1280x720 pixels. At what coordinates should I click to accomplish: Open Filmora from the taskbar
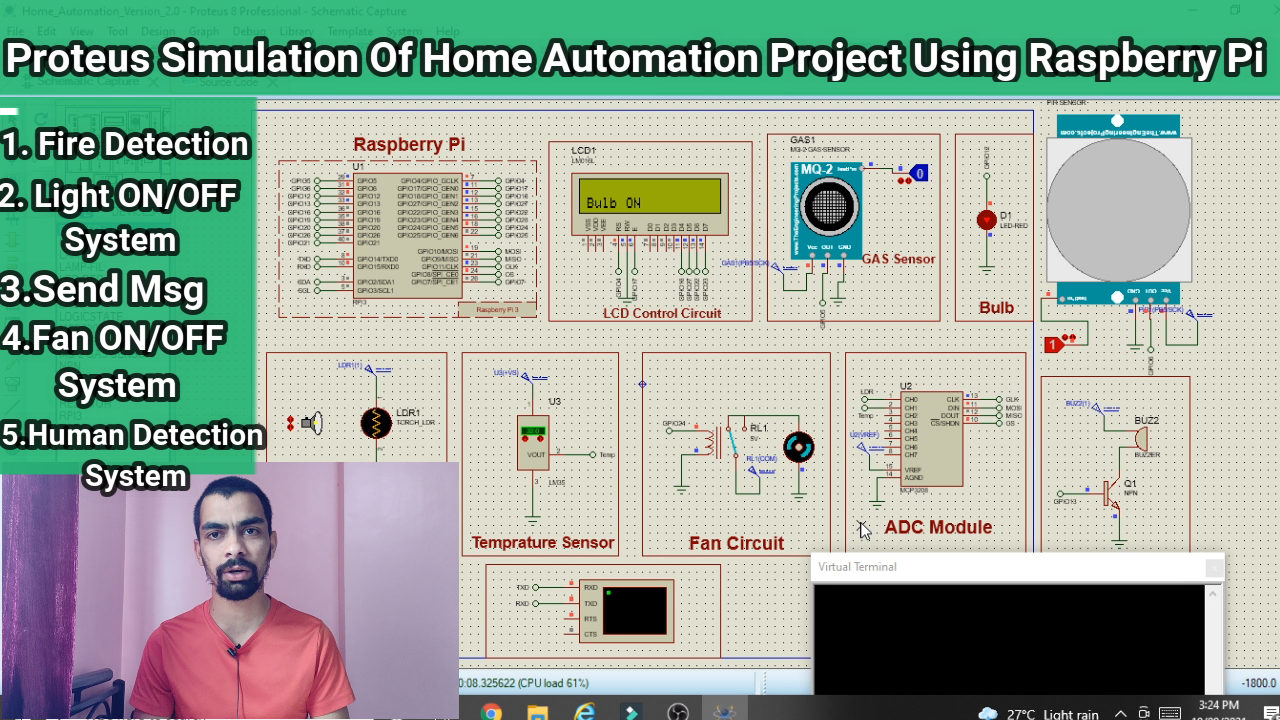coord(632,712)
